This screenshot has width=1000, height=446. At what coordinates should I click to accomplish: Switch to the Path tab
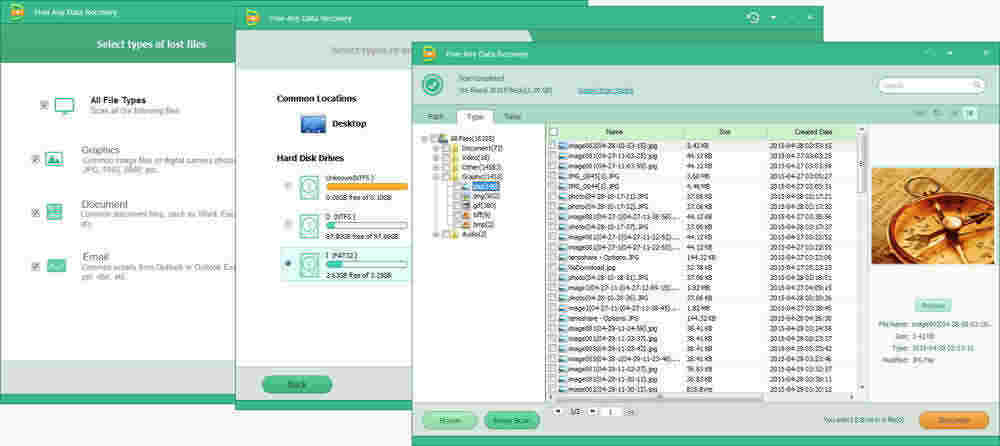tap(435, 117)
